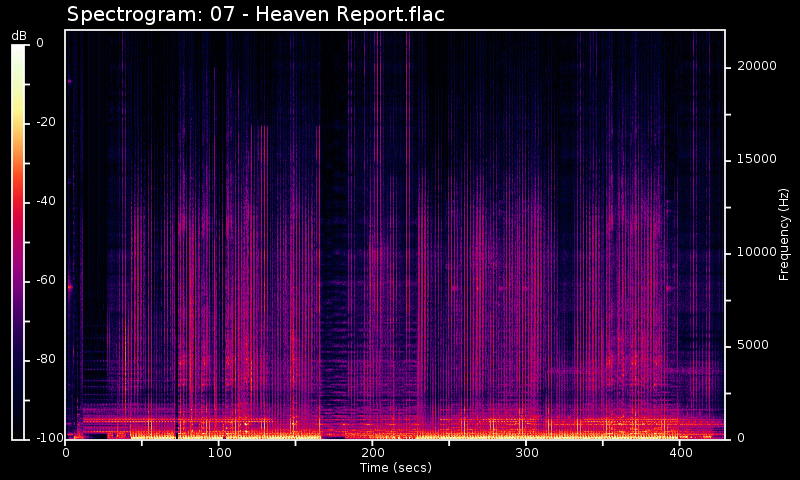The width and height of the screenshot is (800, 480).
Task: Click the 5000 frequency axis label
Action: click(754, 345)
